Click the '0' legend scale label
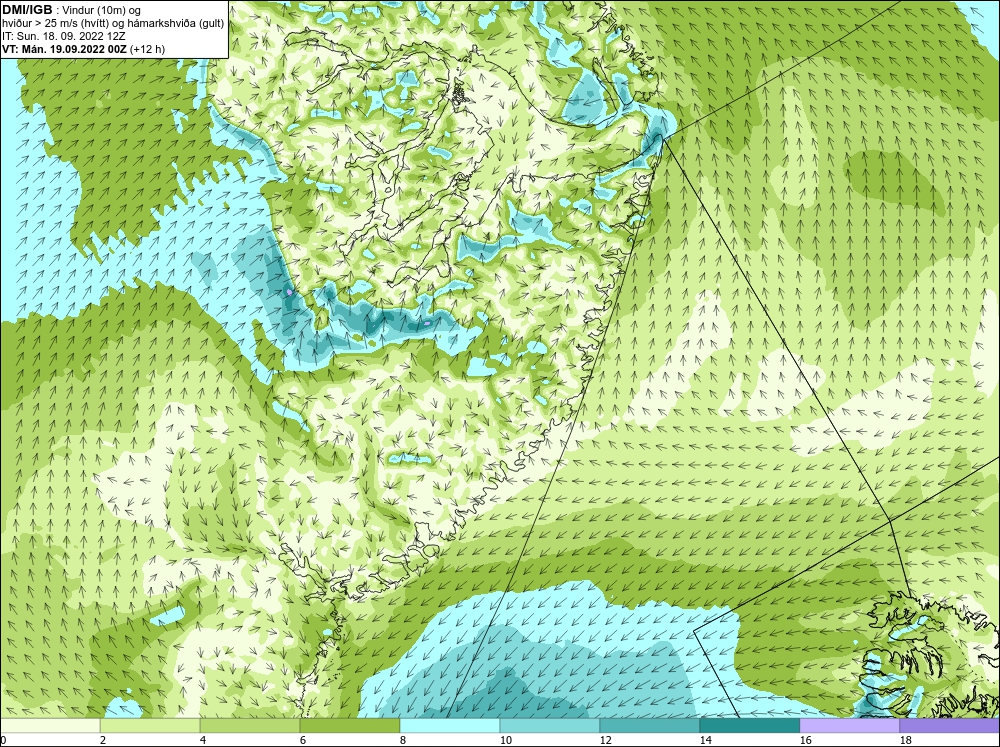 [x=3, y=740]
